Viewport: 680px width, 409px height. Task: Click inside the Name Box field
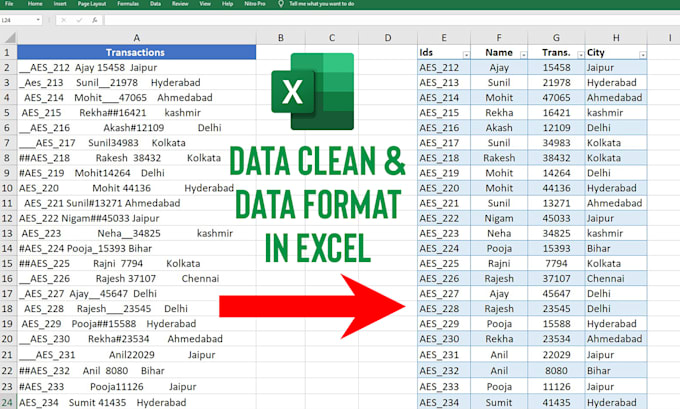click(x=18, y=20)
